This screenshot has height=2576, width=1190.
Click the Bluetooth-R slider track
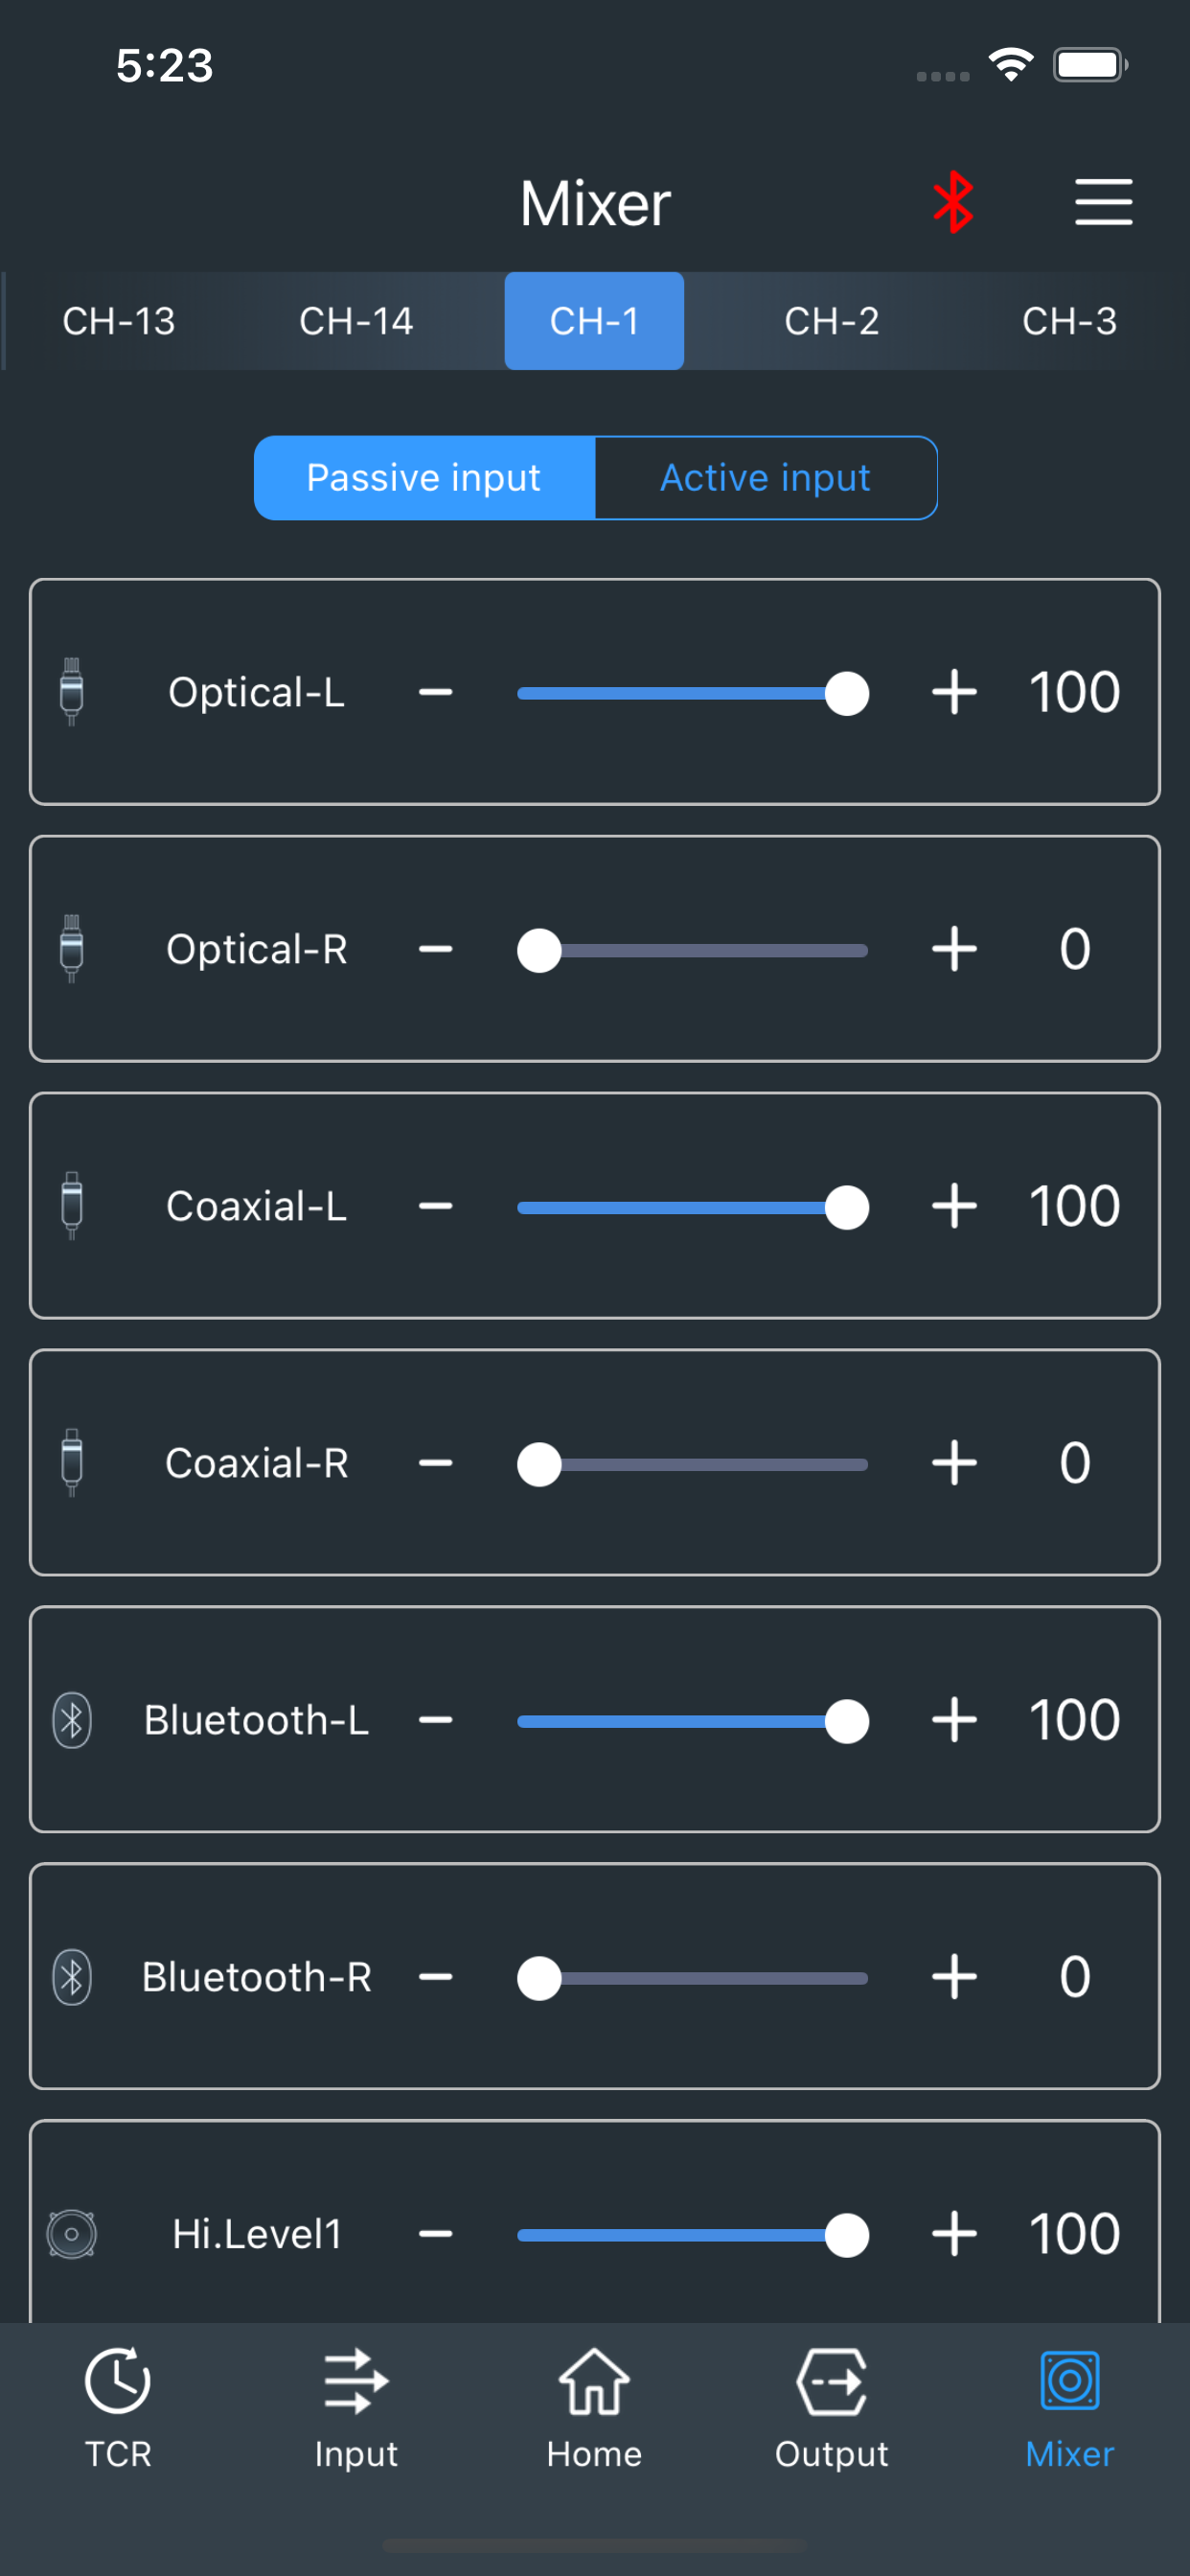point(692,1978)
